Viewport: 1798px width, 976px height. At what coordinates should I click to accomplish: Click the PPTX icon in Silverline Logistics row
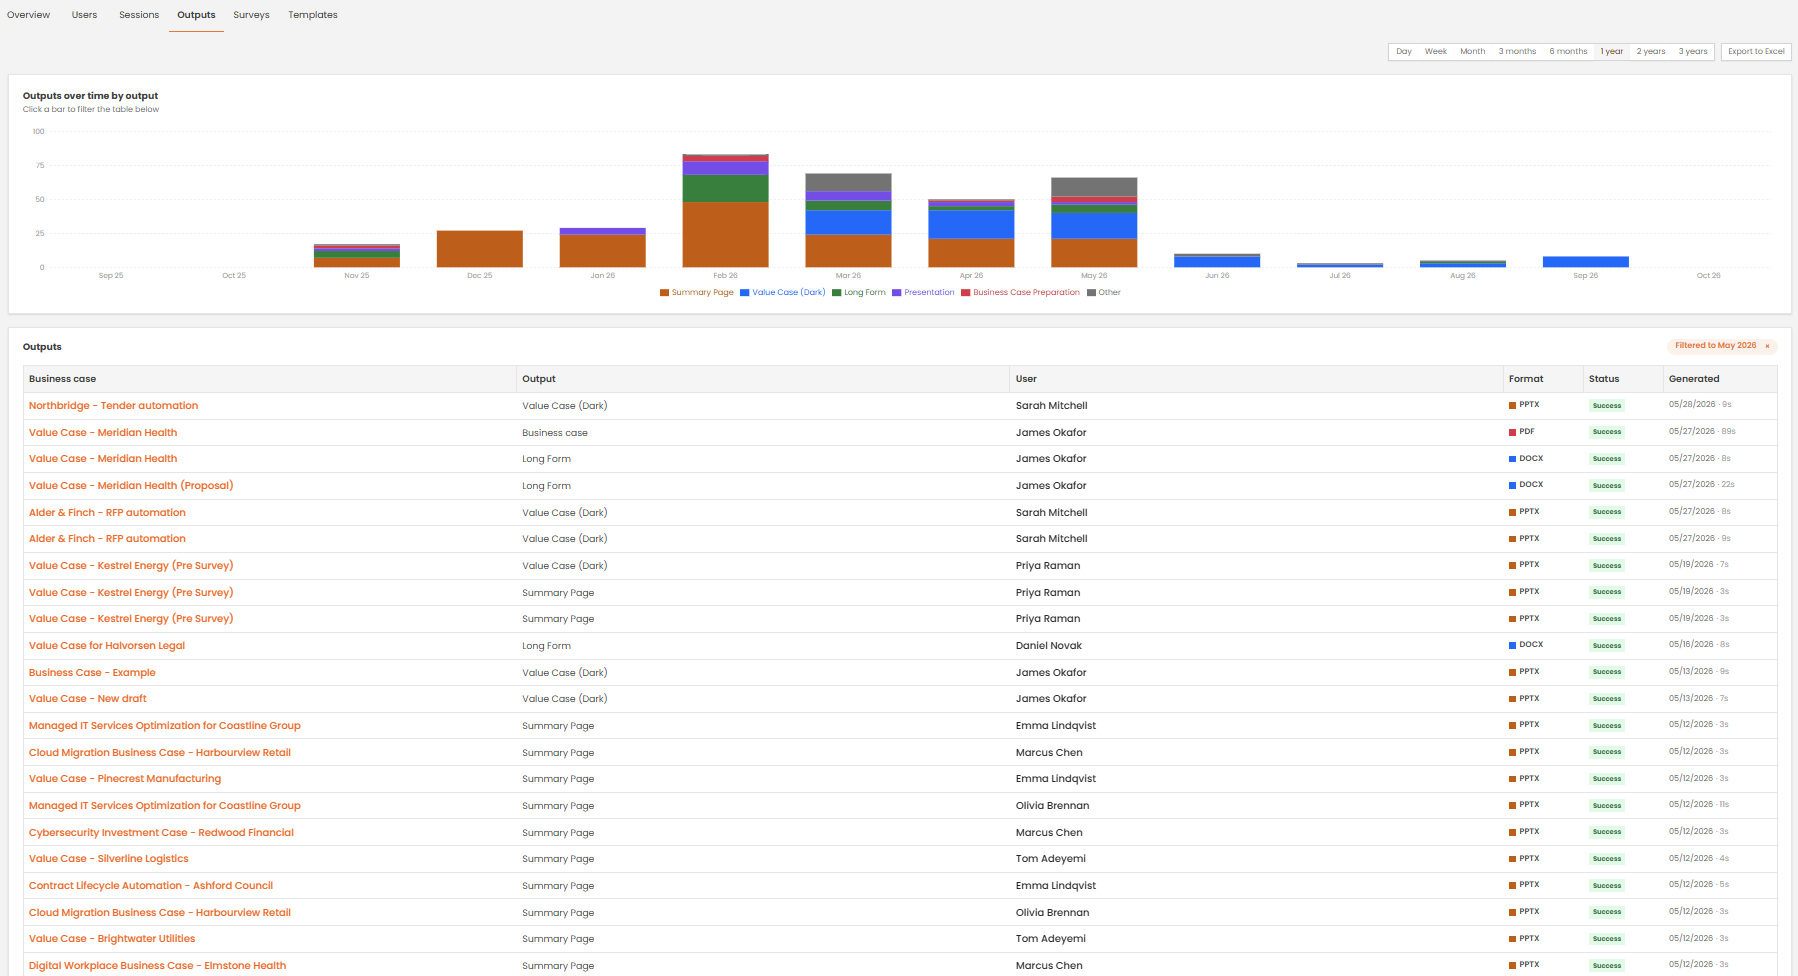pos(1512,859)
